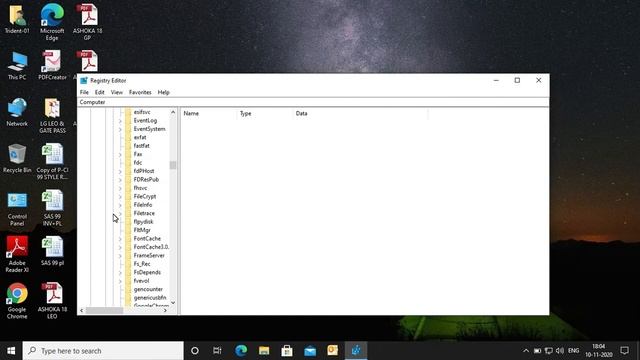Select the genericusbfn key in the tree

click(x=150, y=298)
